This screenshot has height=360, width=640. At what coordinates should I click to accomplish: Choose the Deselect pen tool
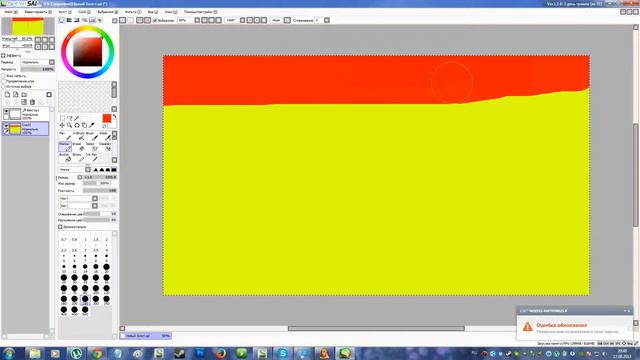point(104,147)
